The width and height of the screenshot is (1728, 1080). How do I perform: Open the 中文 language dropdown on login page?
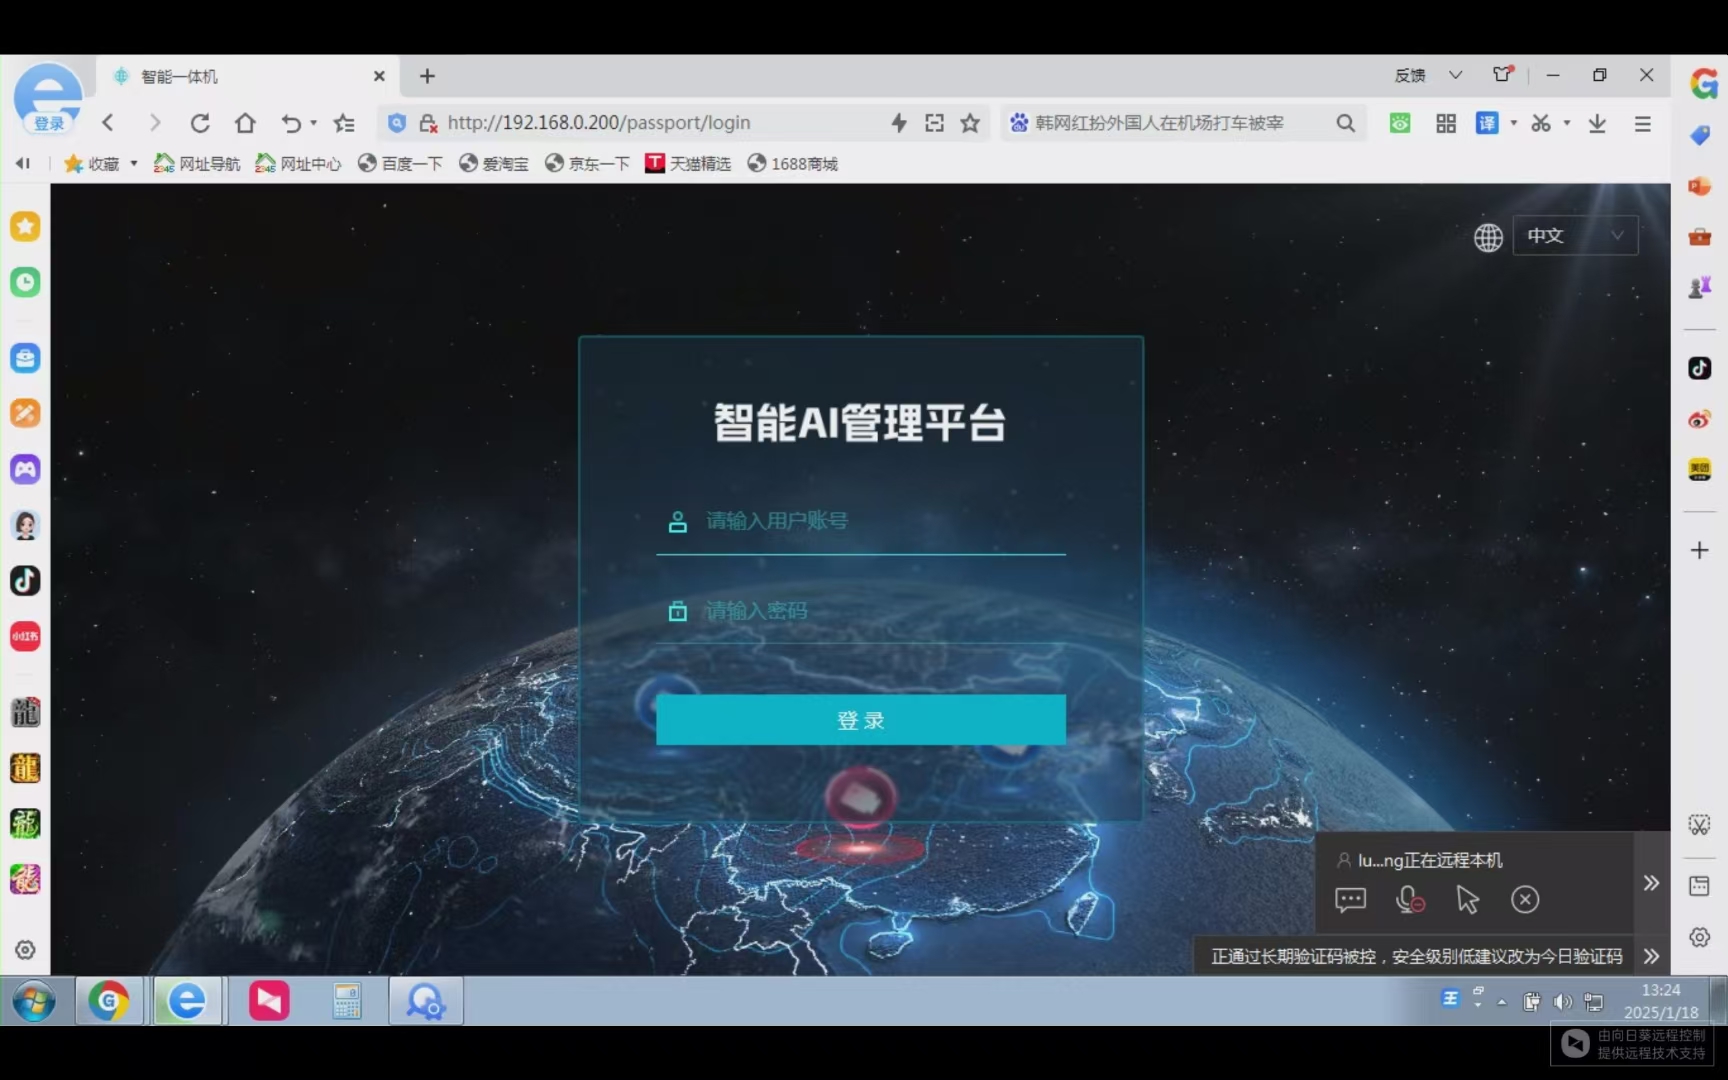pyautogui.click(x=1576, y=235)
